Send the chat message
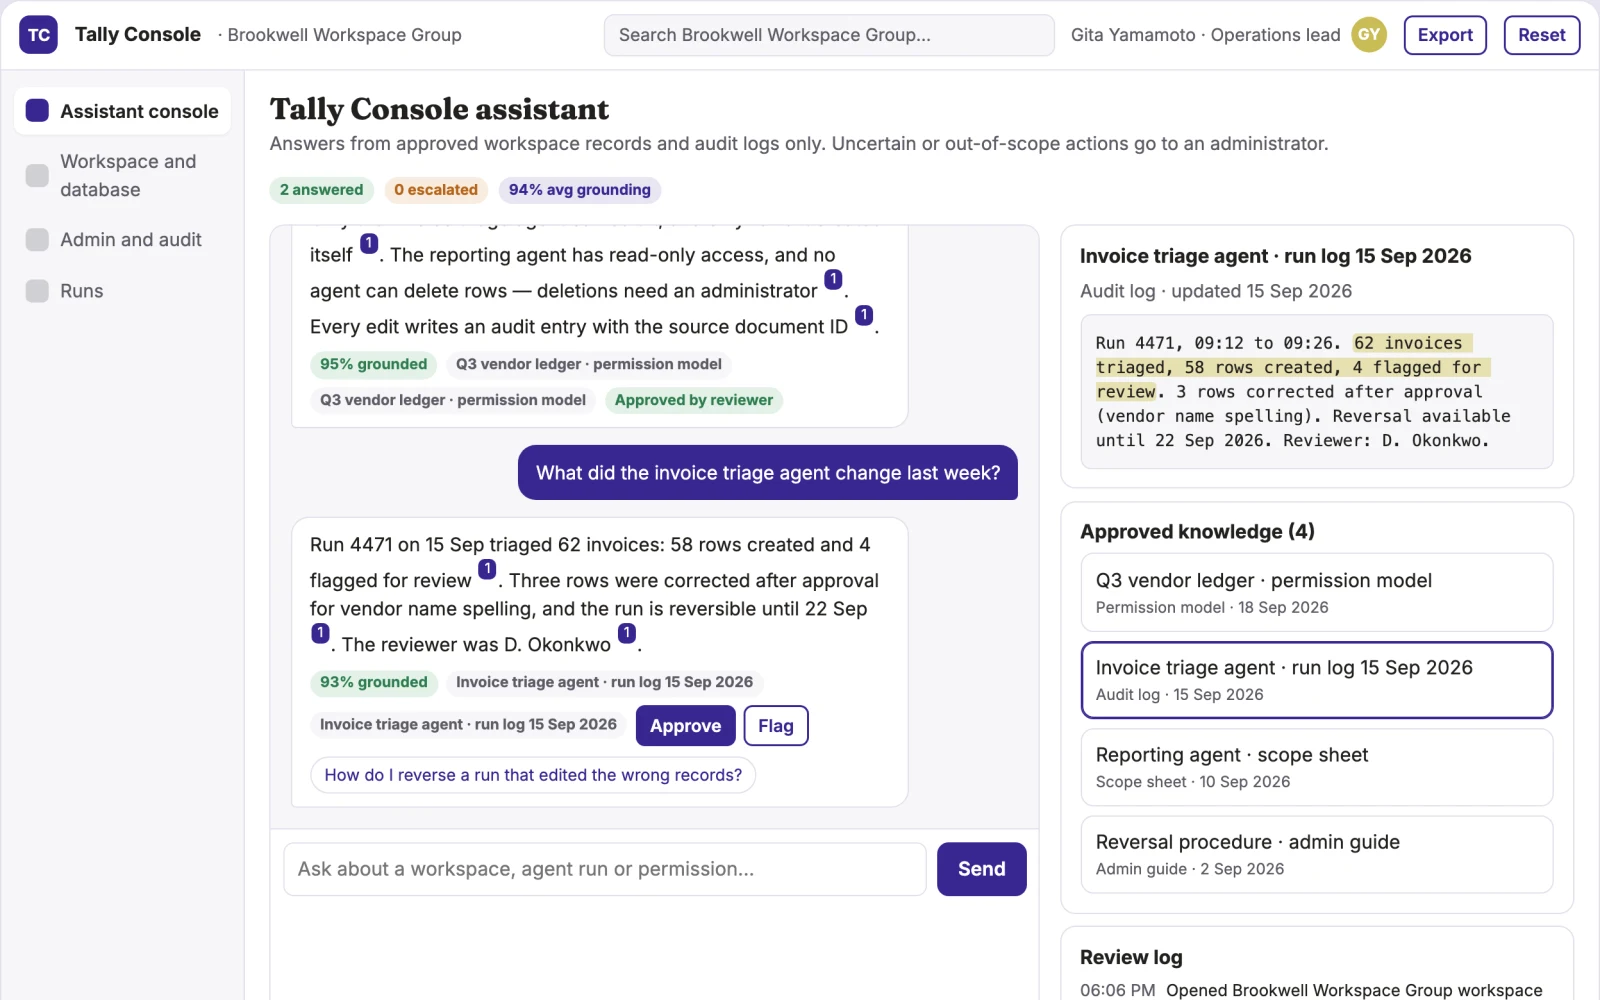 pyautogui.click(x=981, y=869)
